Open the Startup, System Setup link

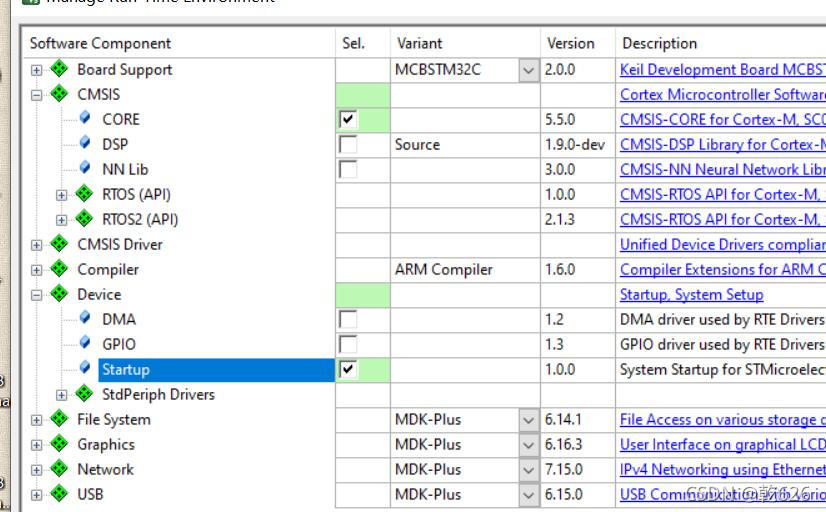691,295
